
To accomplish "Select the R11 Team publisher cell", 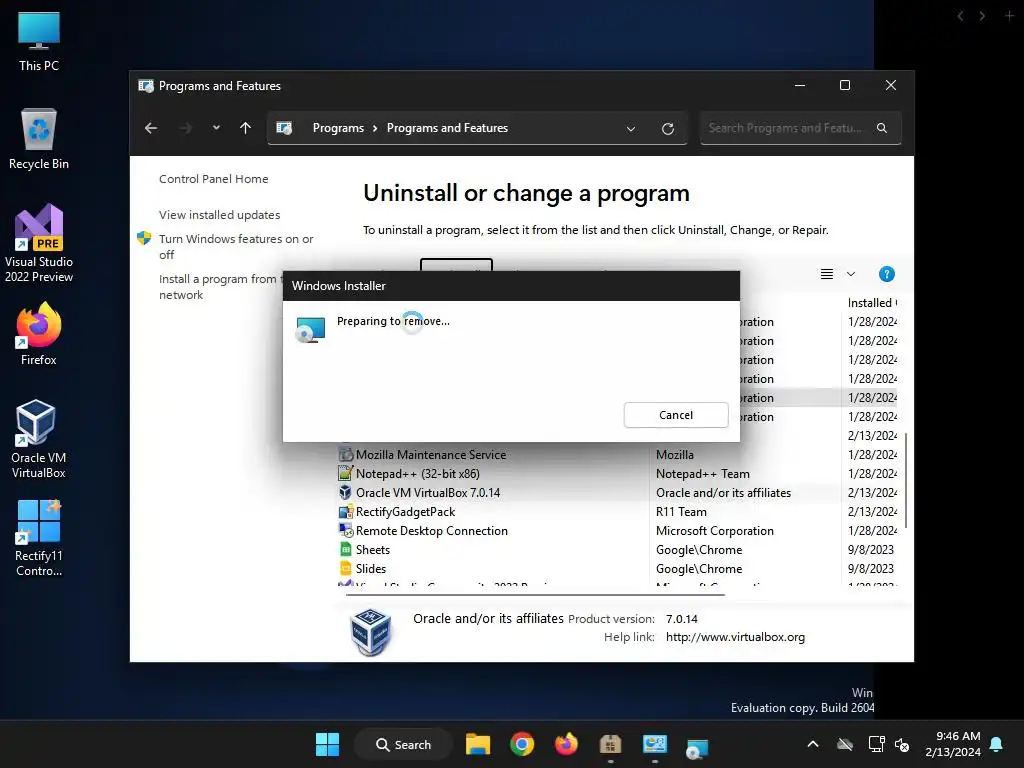I will click(681, 511).
